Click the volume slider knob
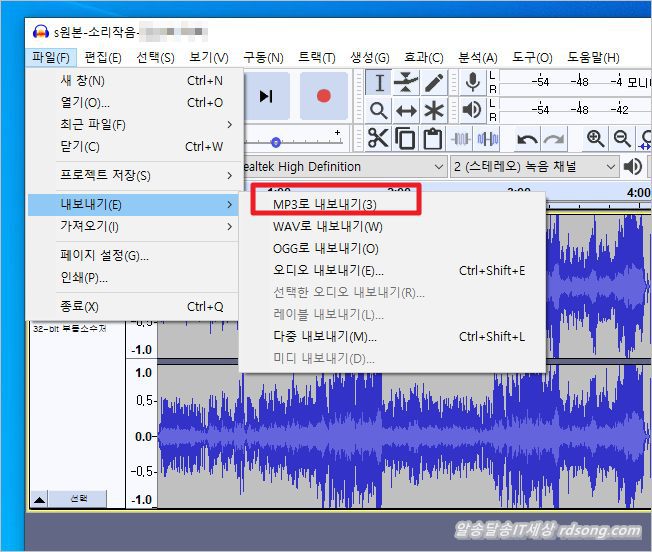This screenshot has width=652, height=552. pyautogui.click(x=276, y=143)
